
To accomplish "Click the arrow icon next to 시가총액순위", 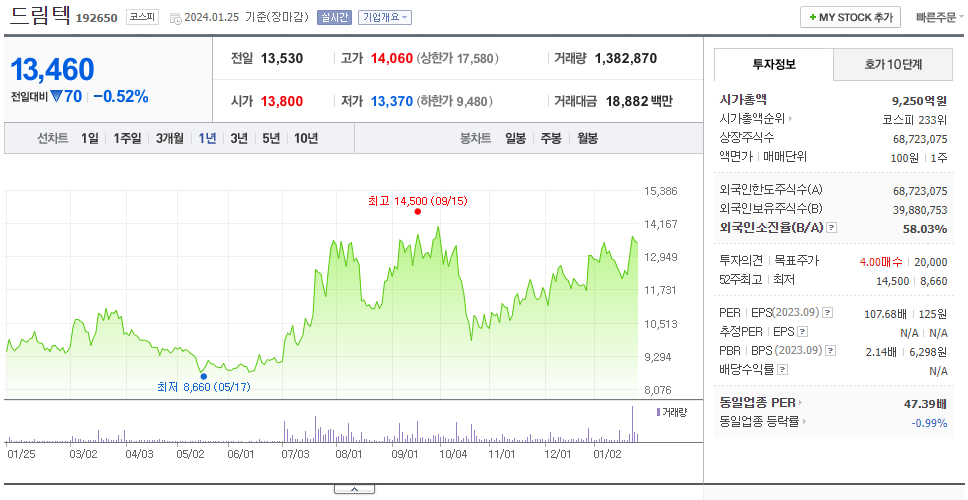I will point(790,119).
